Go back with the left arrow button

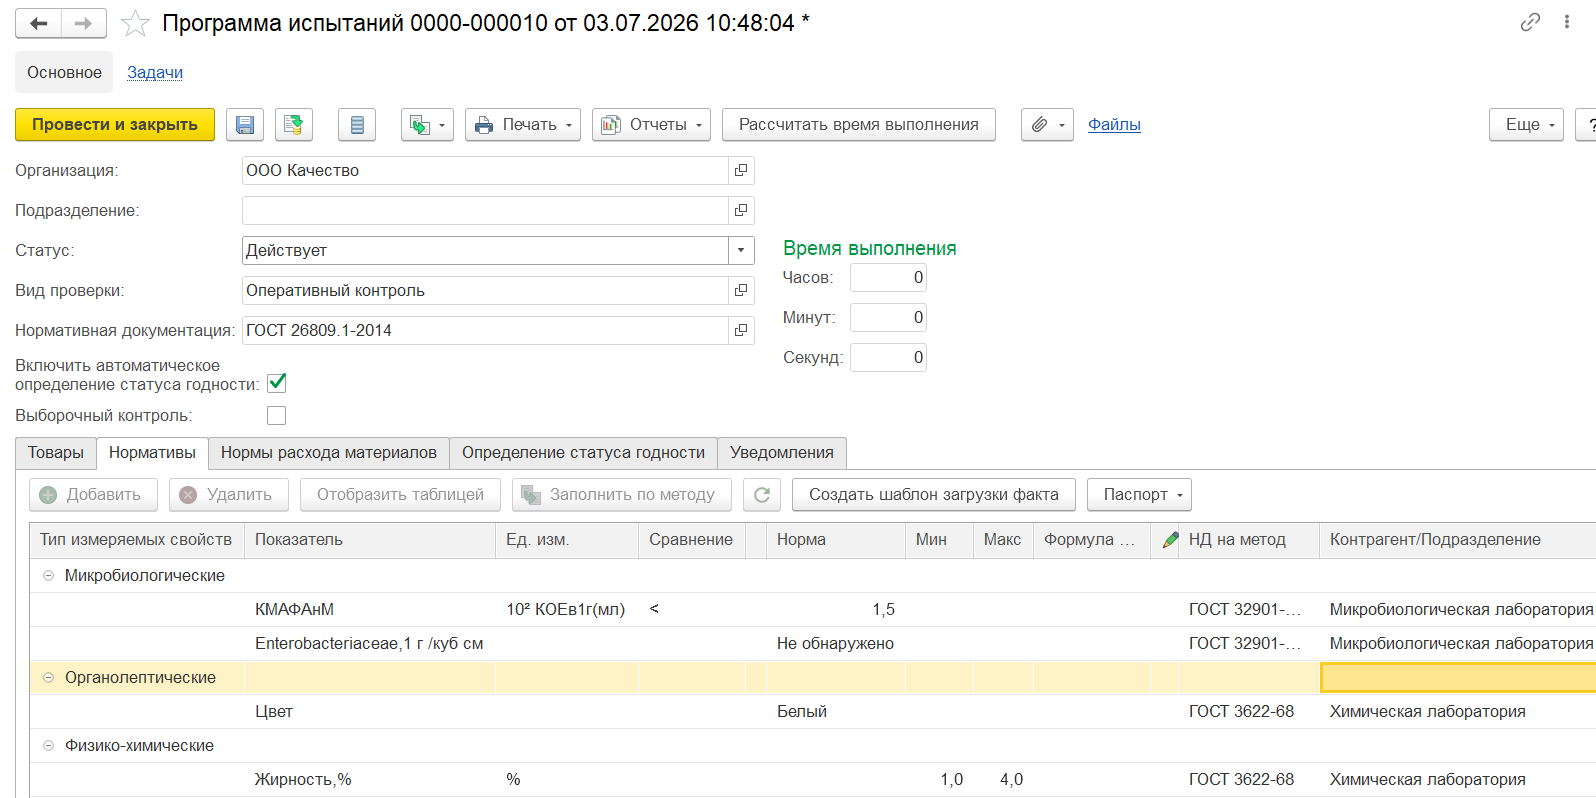(39, 23)
